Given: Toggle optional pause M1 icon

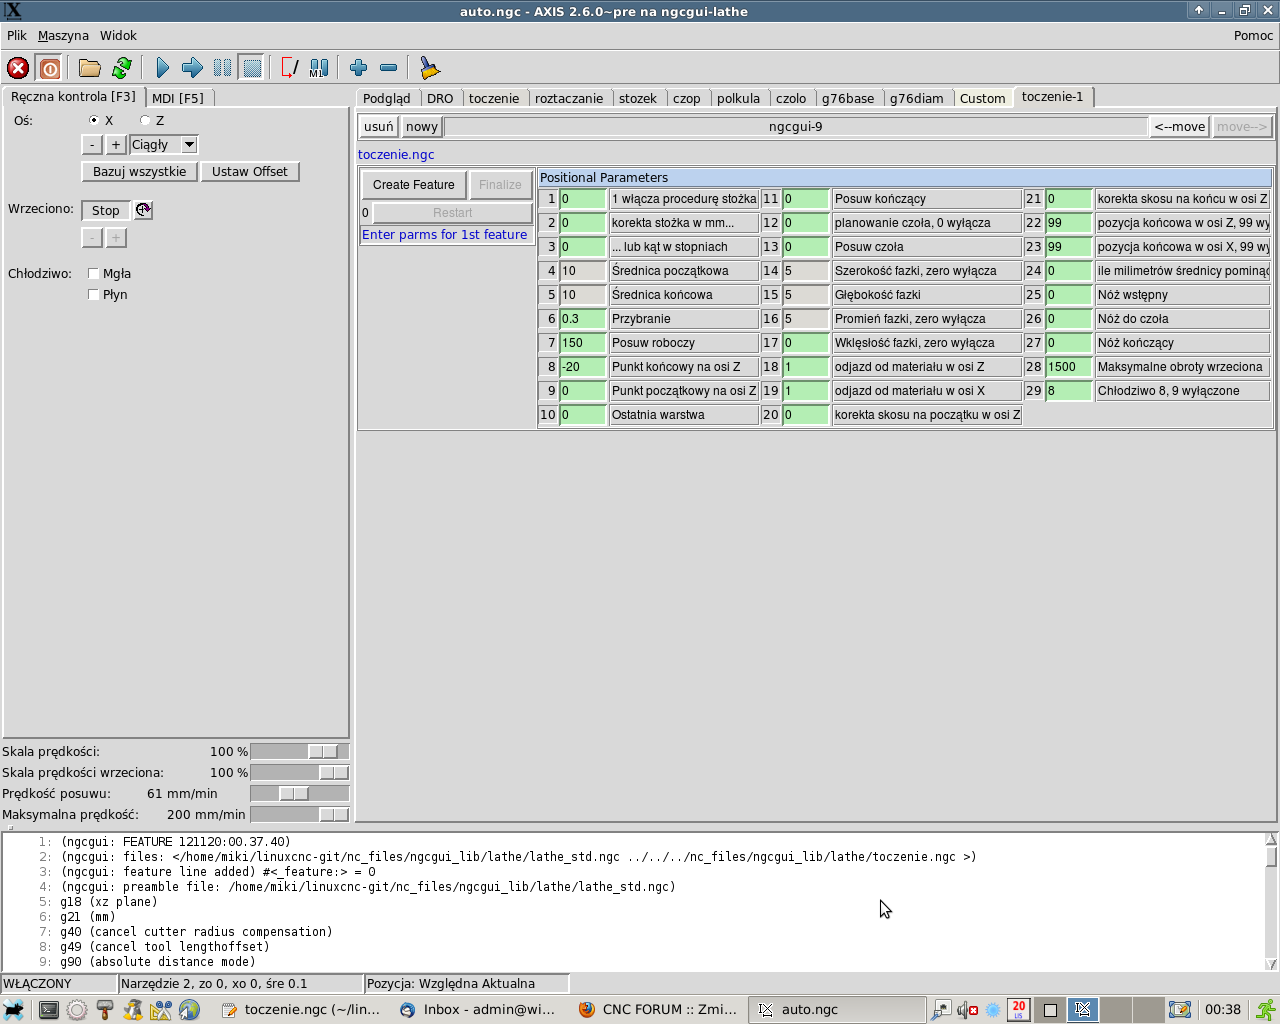Looking at the screenshot, I should tap(319, 68).
